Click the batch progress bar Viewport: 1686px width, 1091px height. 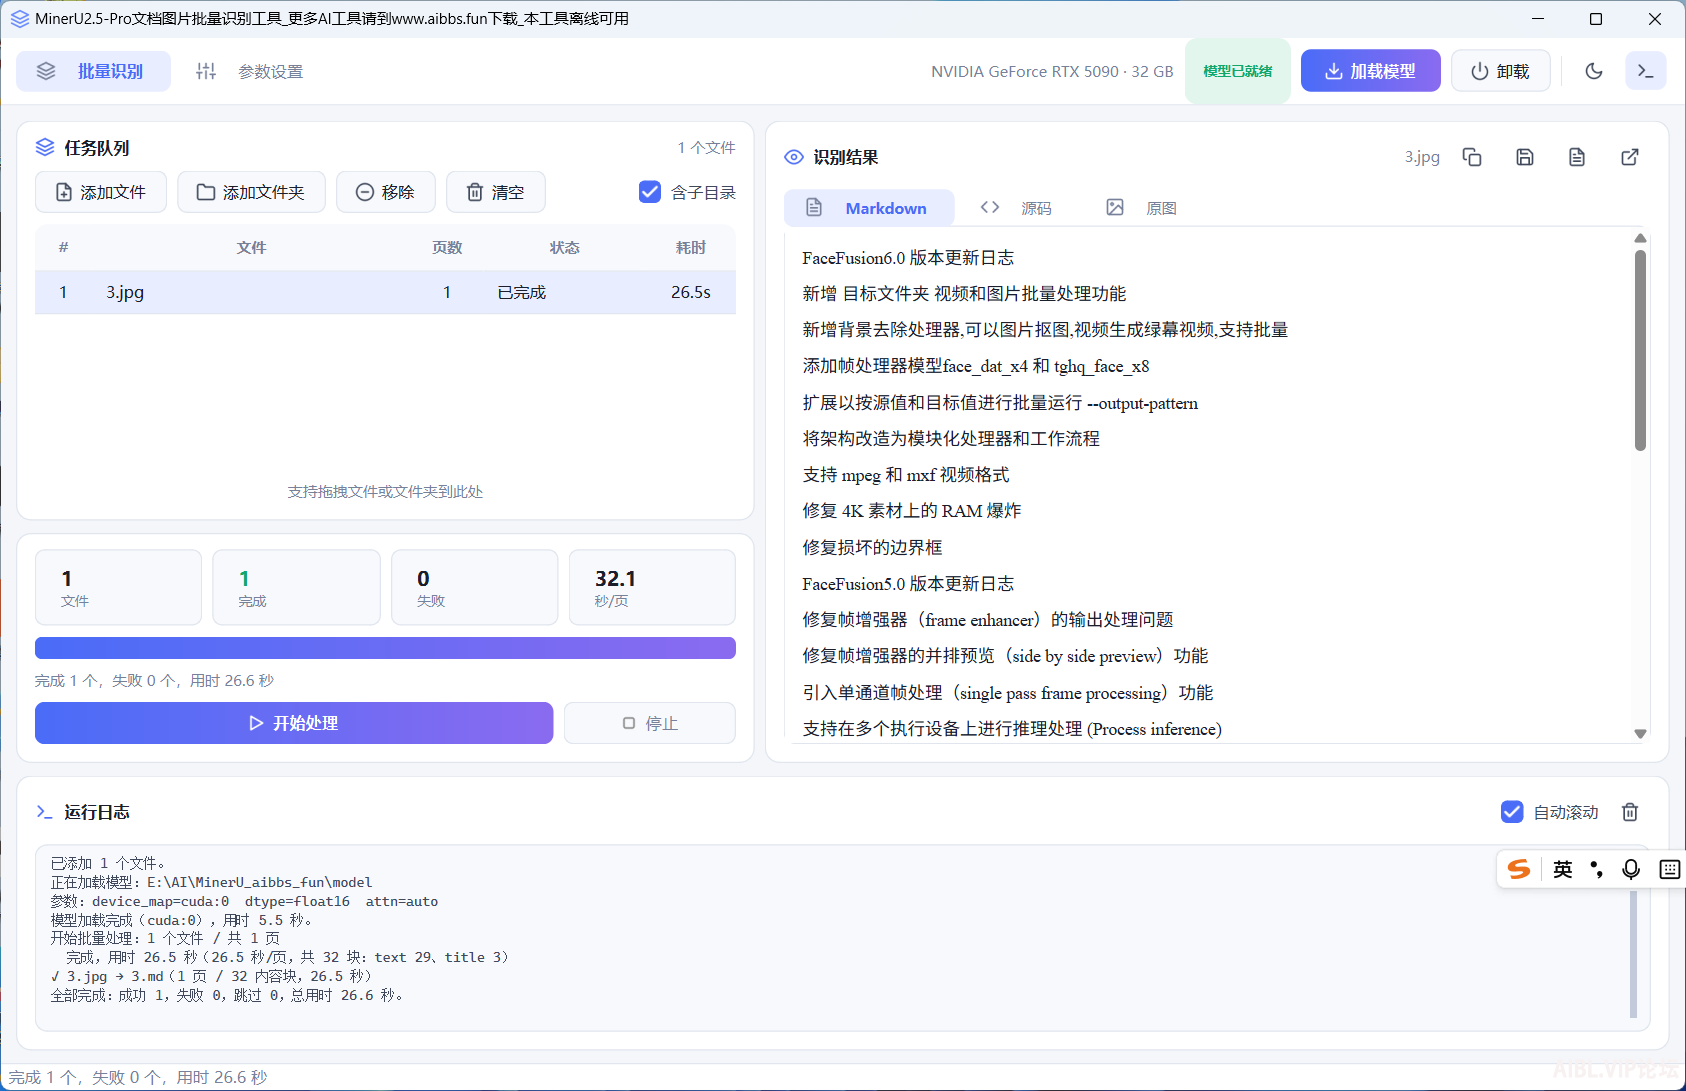(x=385, y=648)
